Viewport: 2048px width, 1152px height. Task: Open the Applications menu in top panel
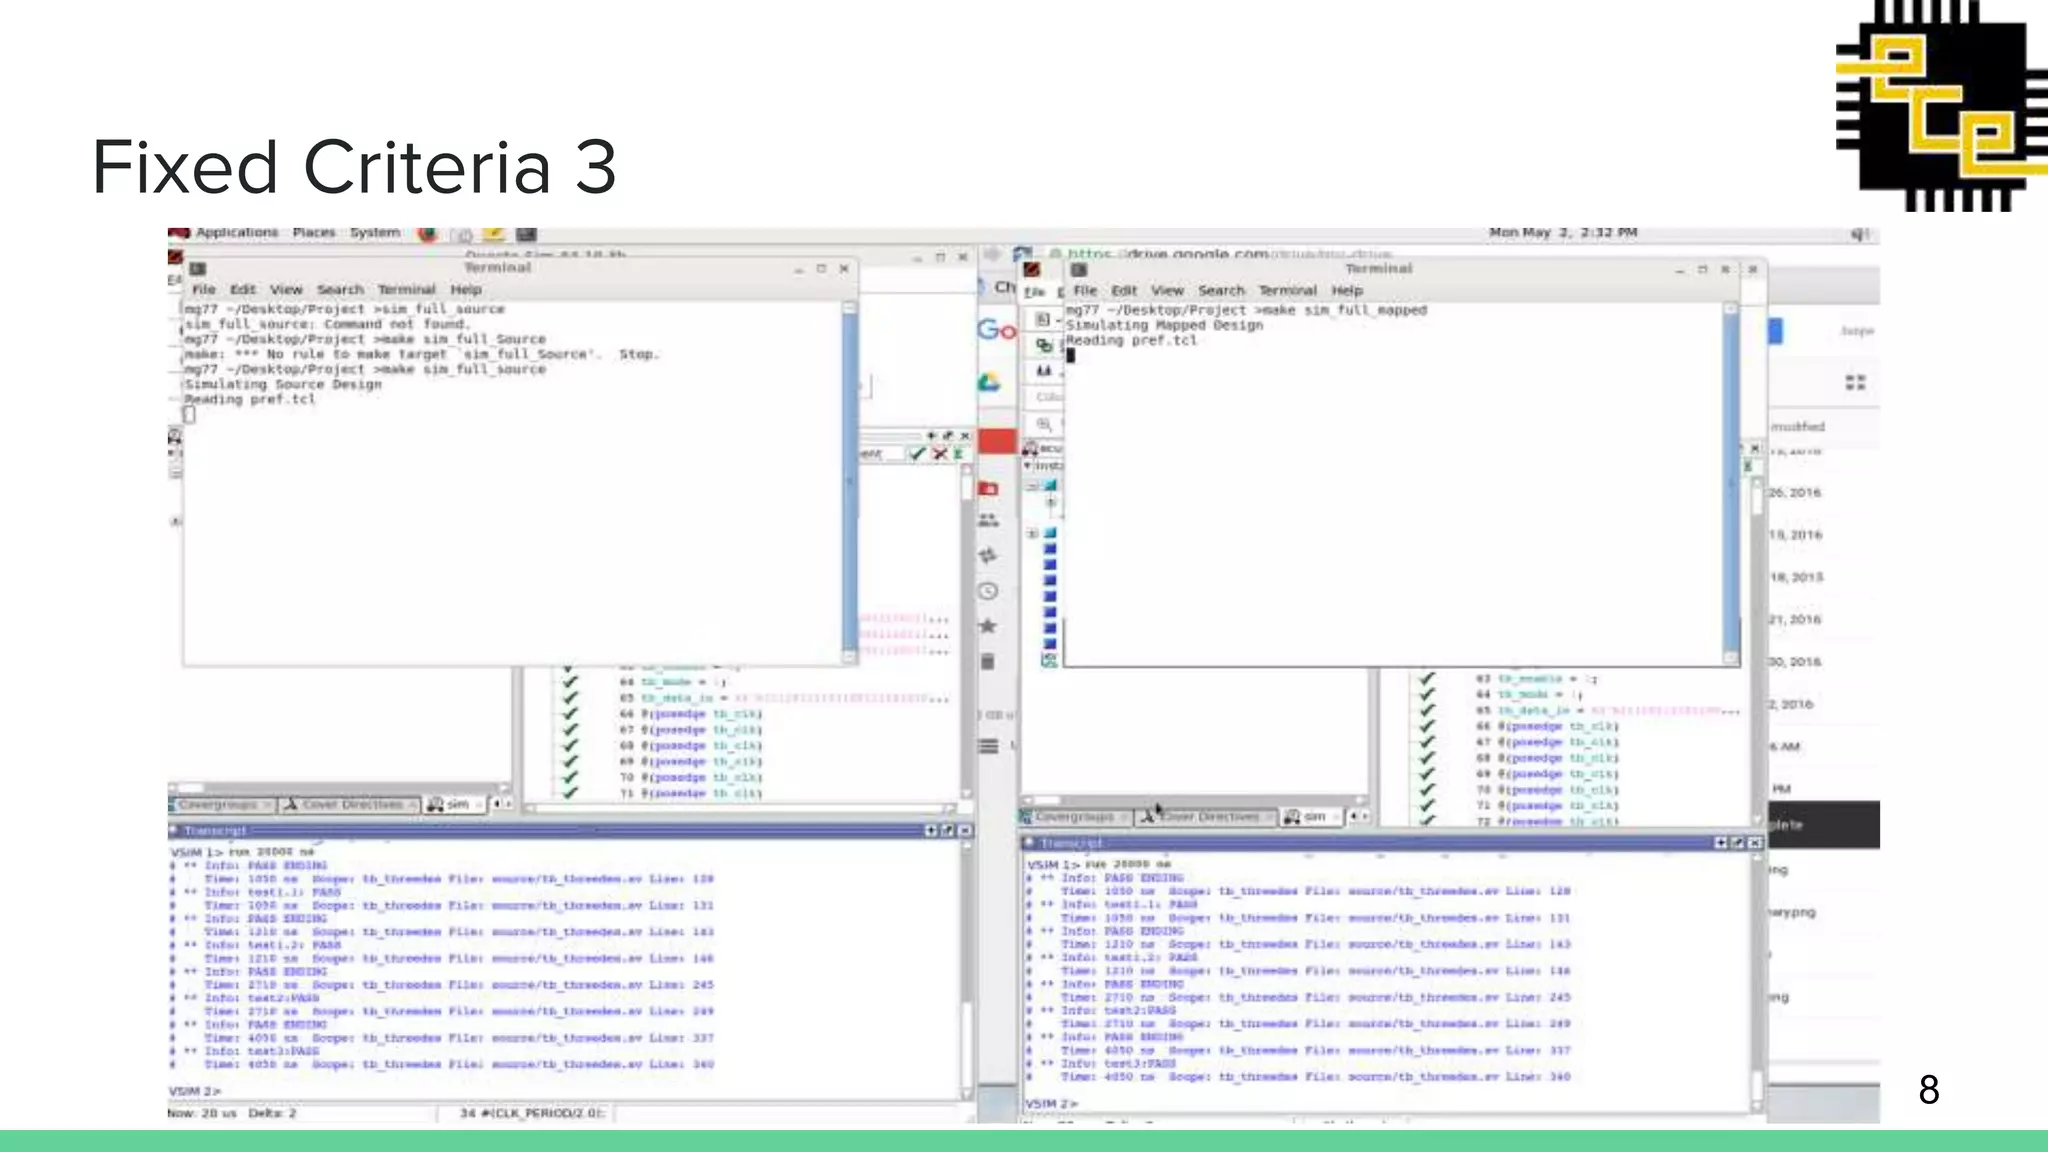click(236, 233)
